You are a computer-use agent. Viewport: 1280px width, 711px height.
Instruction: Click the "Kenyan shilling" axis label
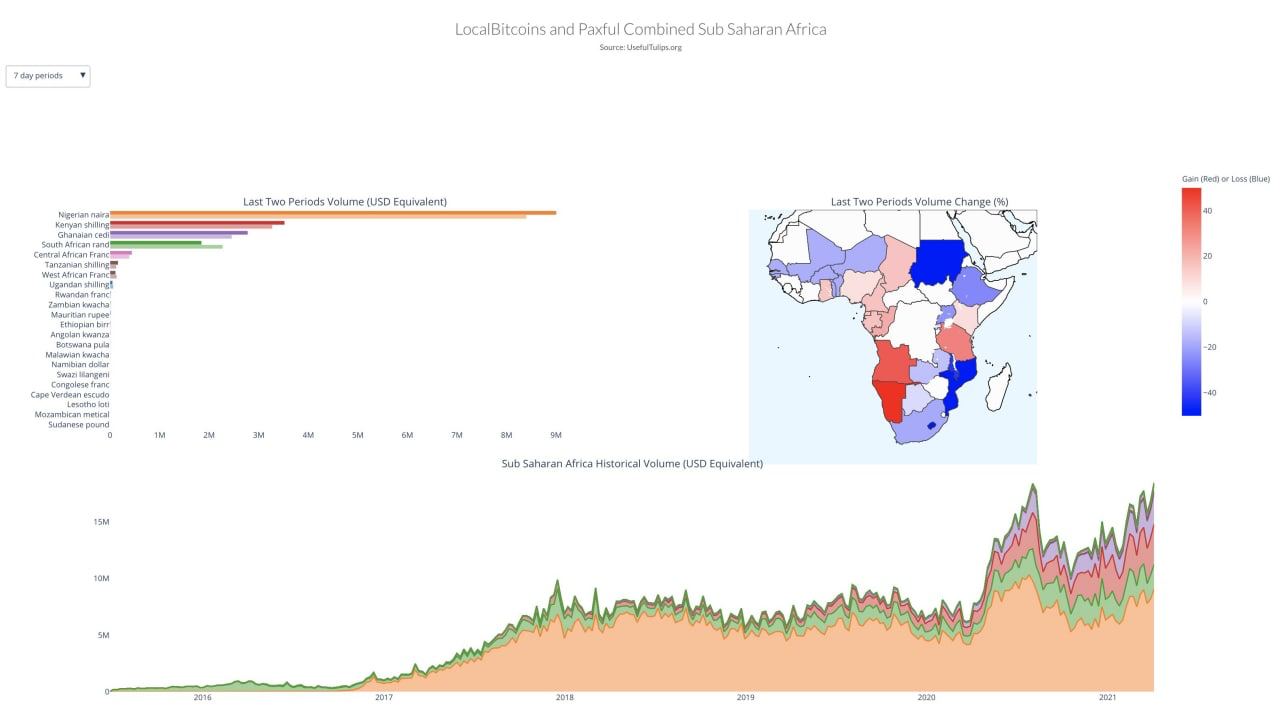[82, 225]
